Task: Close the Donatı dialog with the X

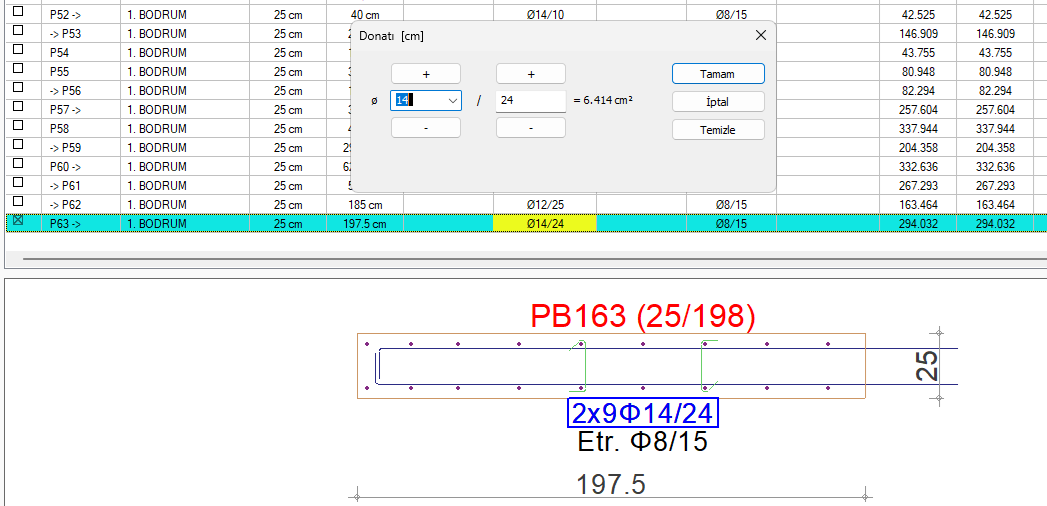Action: tap(761, 35)
